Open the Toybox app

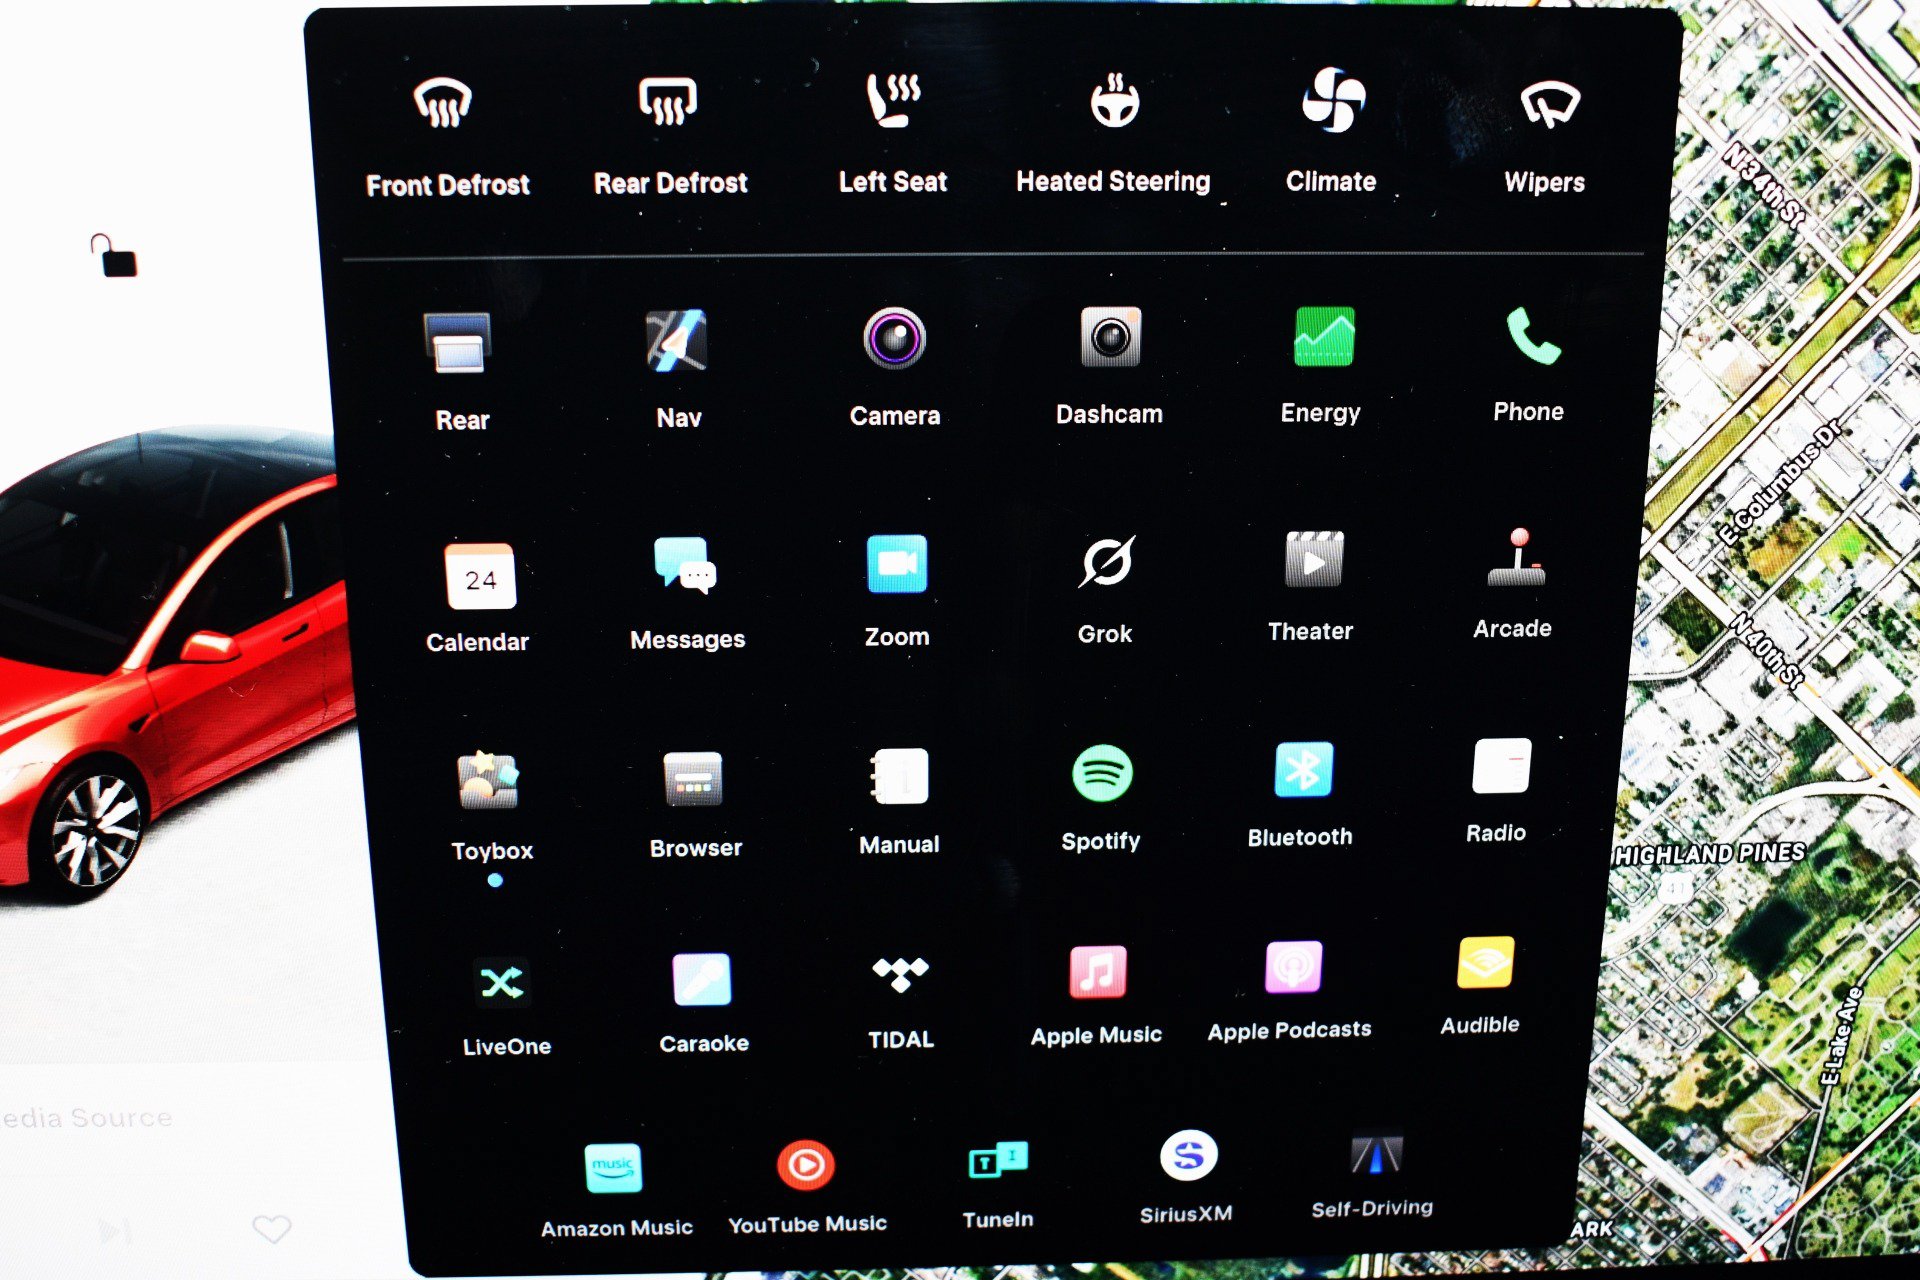[x=491, y=808]
